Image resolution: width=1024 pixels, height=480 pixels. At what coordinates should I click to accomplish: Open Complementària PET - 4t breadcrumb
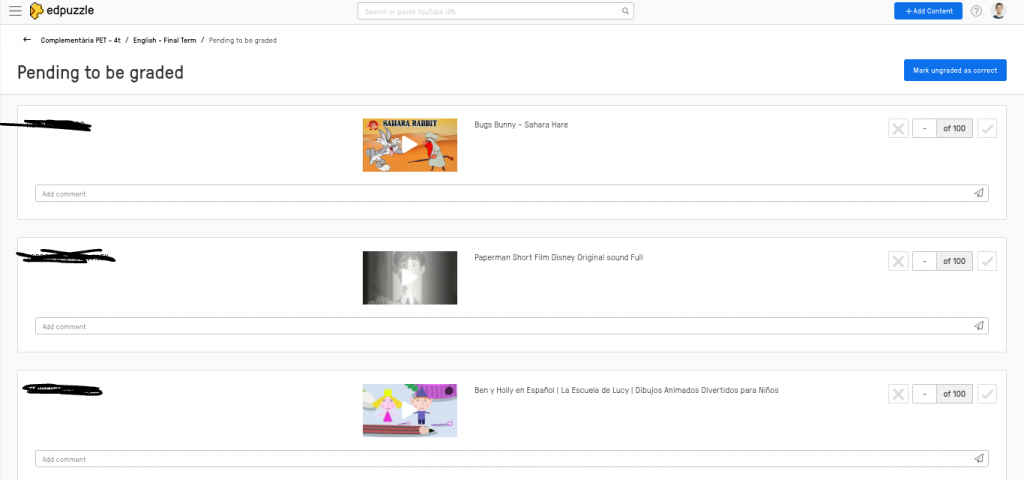pos(80,40)
